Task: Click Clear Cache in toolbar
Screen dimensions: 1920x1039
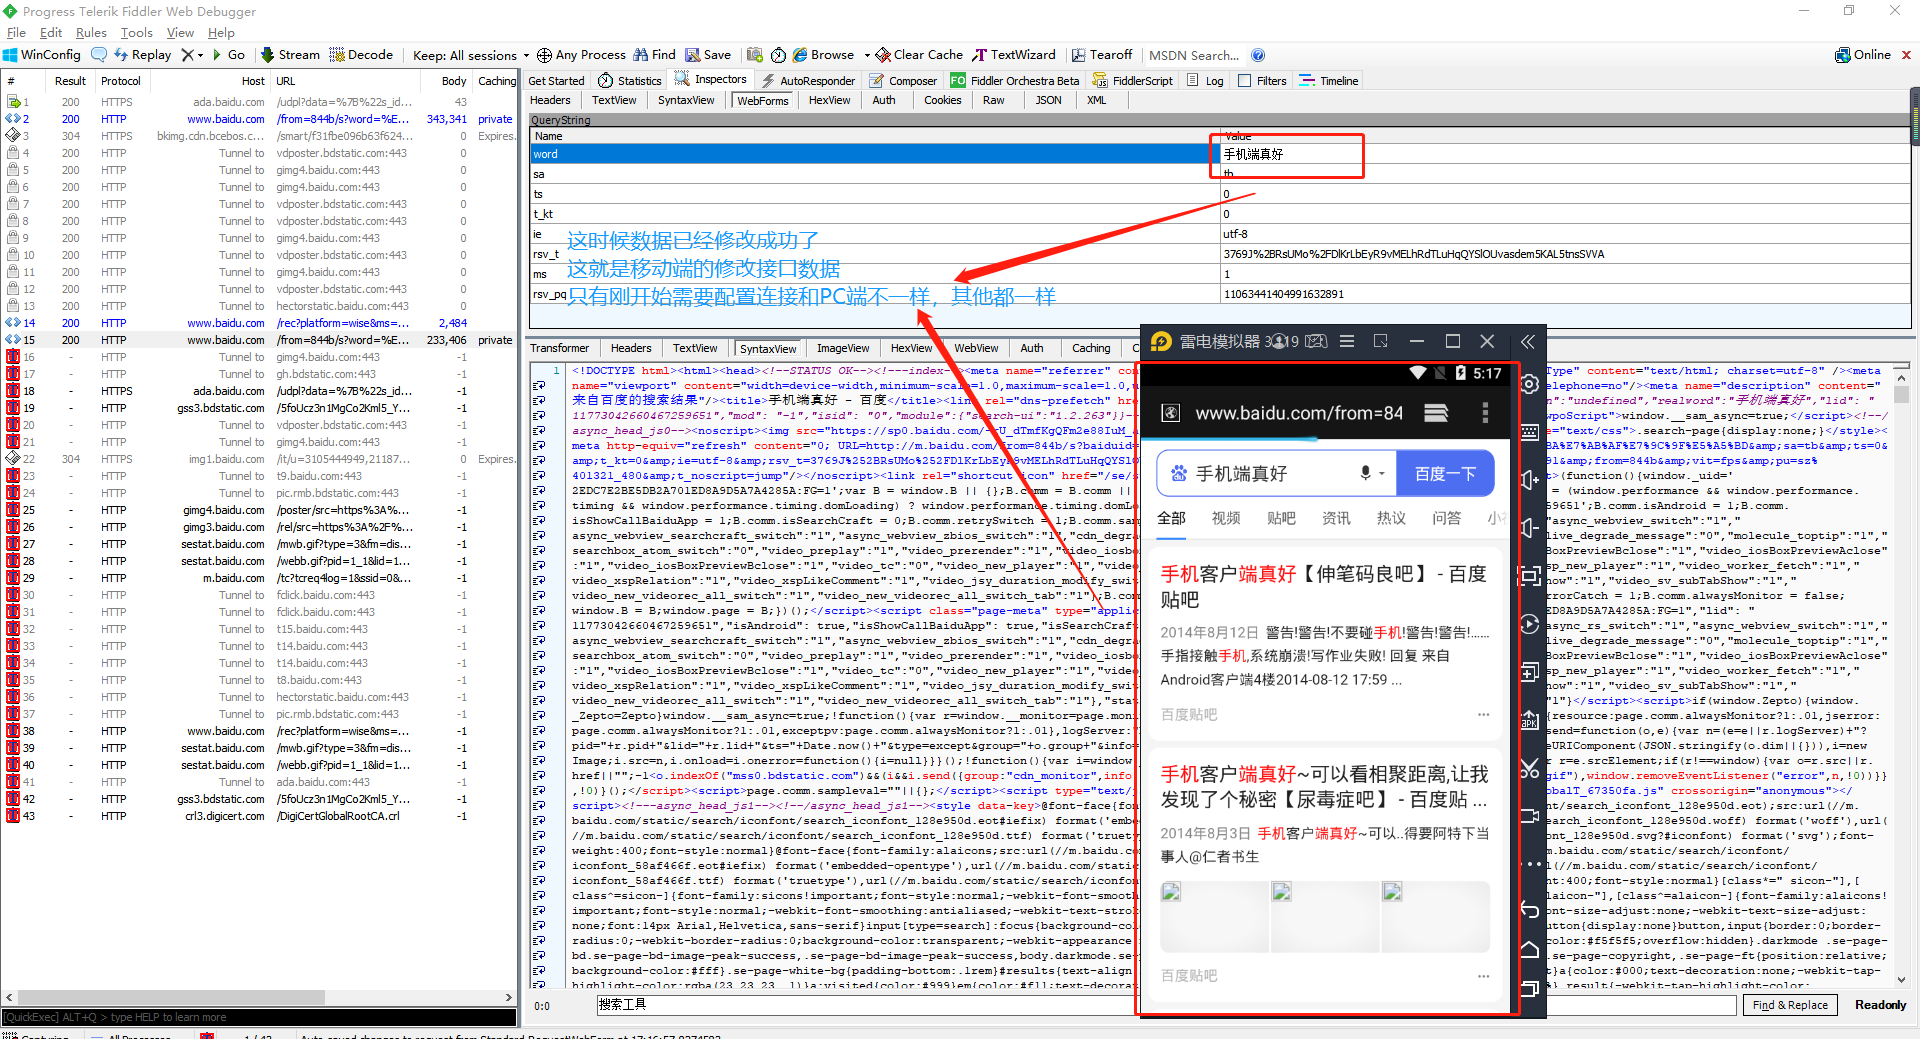Action: (920, 55)
